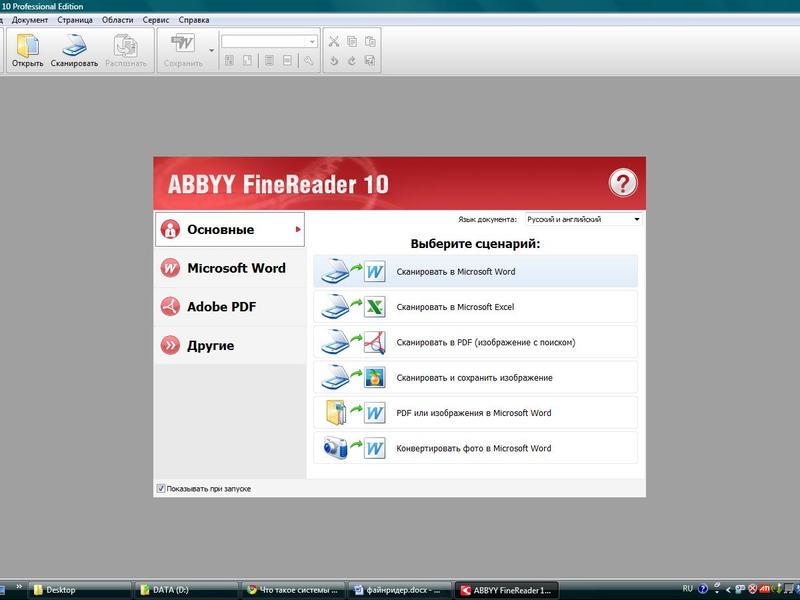Click the Сохранить Word icon in the toolbar
This screenshot has width=800, height=600.
click(183, 44)
